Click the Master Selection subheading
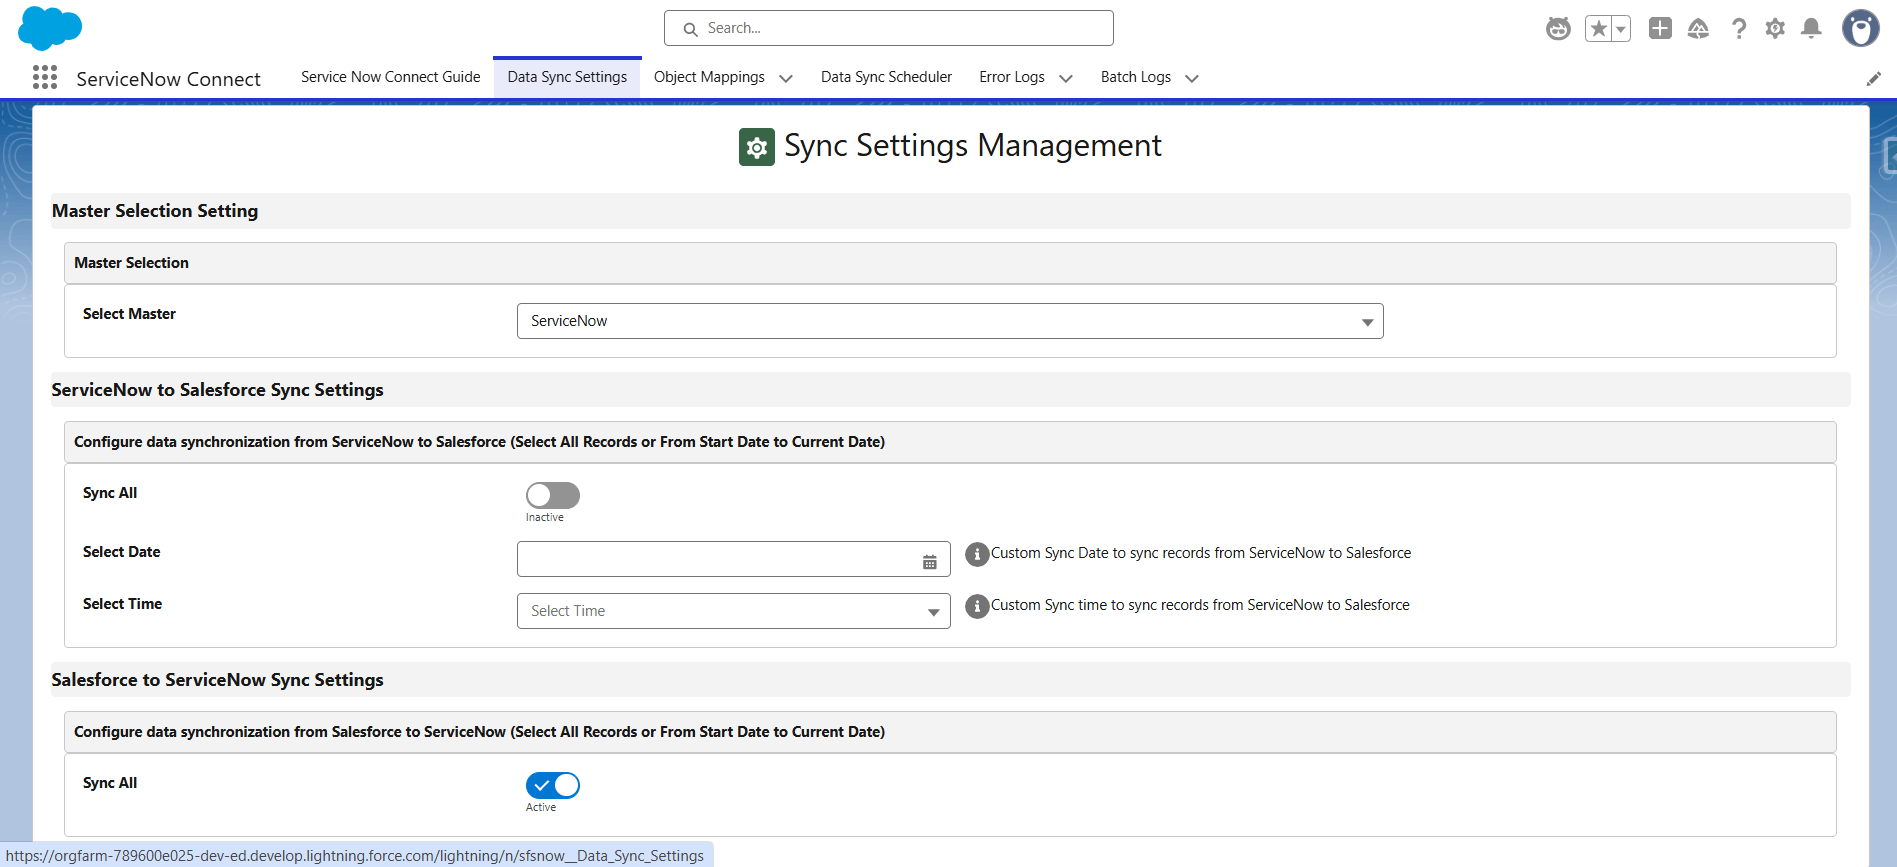1897x867 pixels. pos(131,263)
